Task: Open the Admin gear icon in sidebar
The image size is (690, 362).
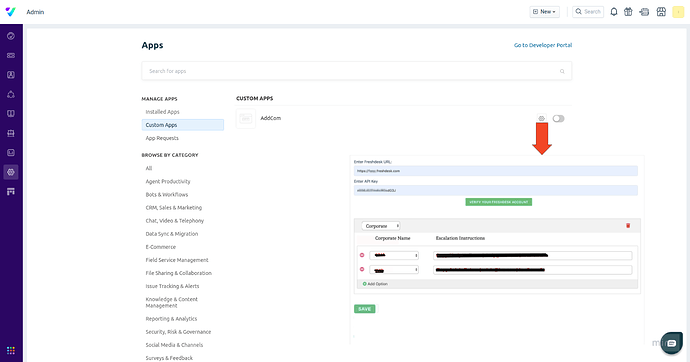Action: (x=11, y=172)
